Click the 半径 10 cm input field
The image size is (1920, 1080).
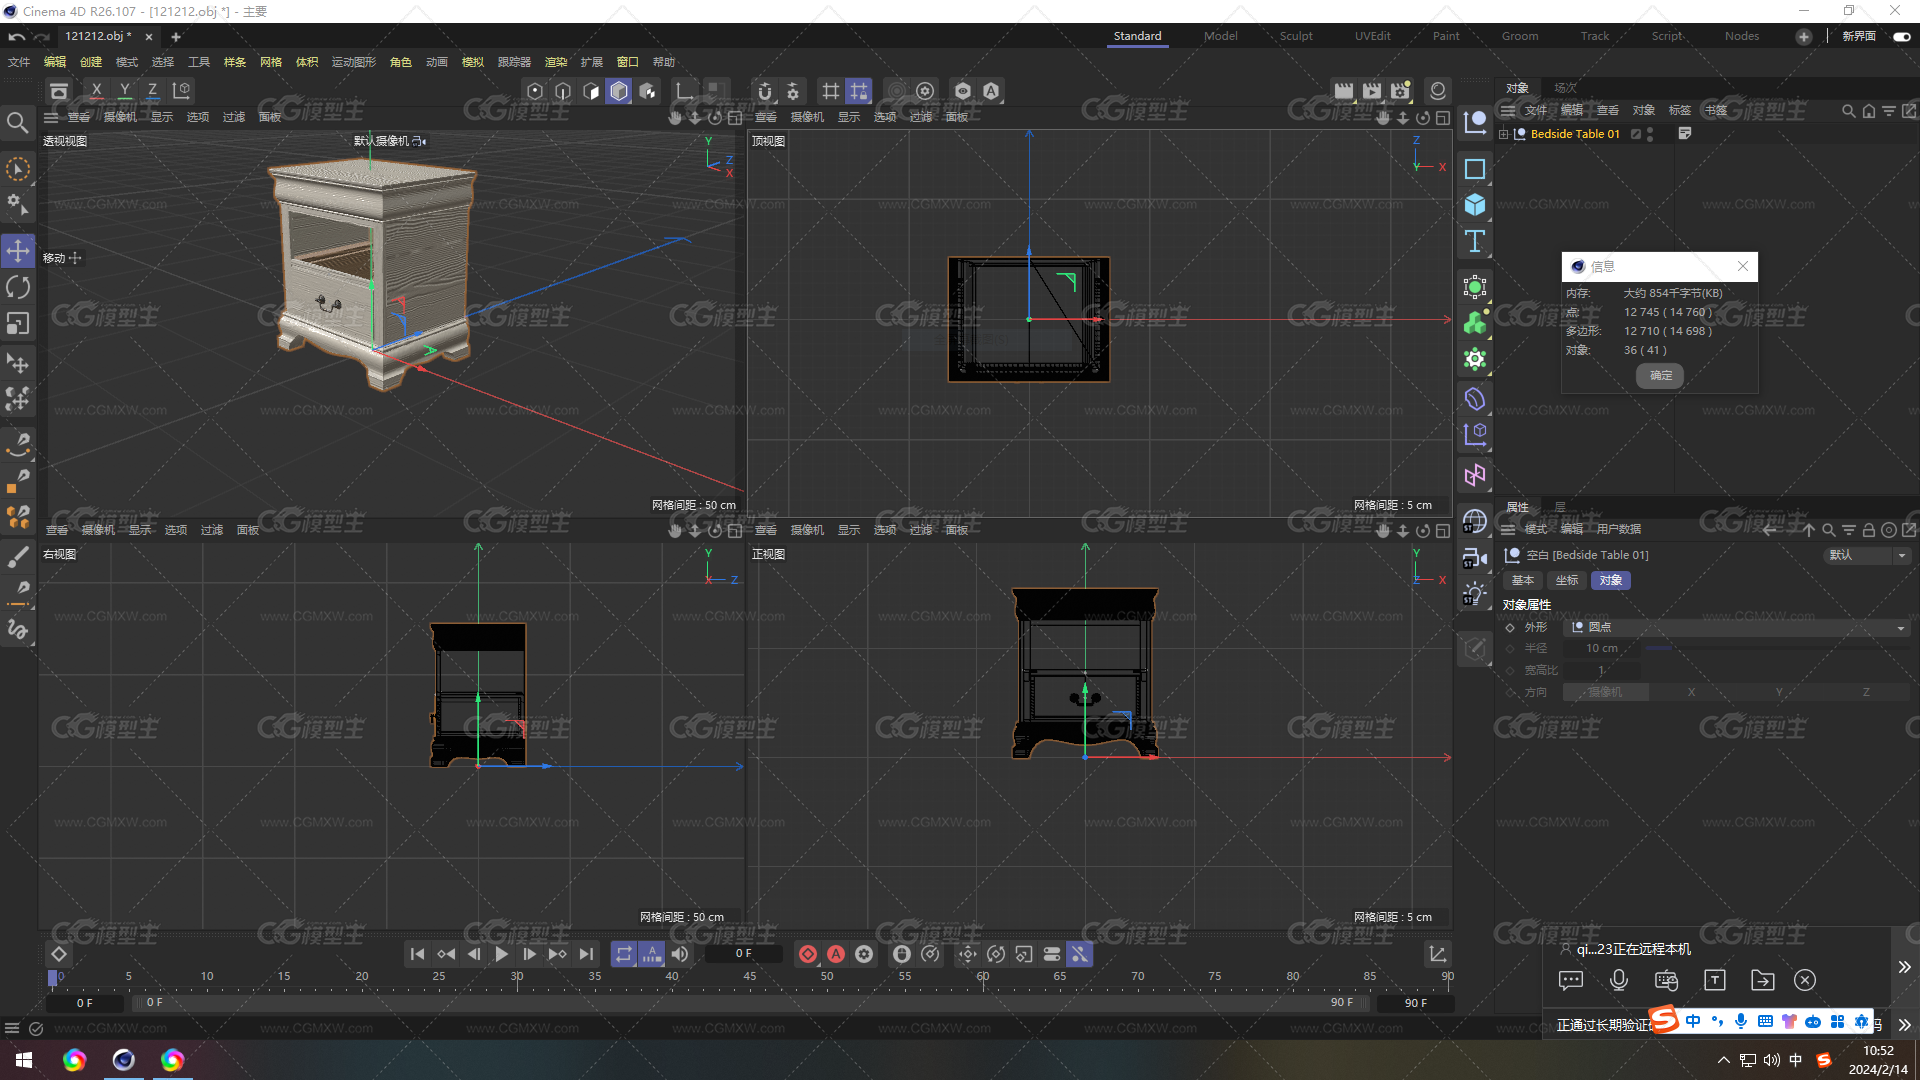coord(1602,648)
